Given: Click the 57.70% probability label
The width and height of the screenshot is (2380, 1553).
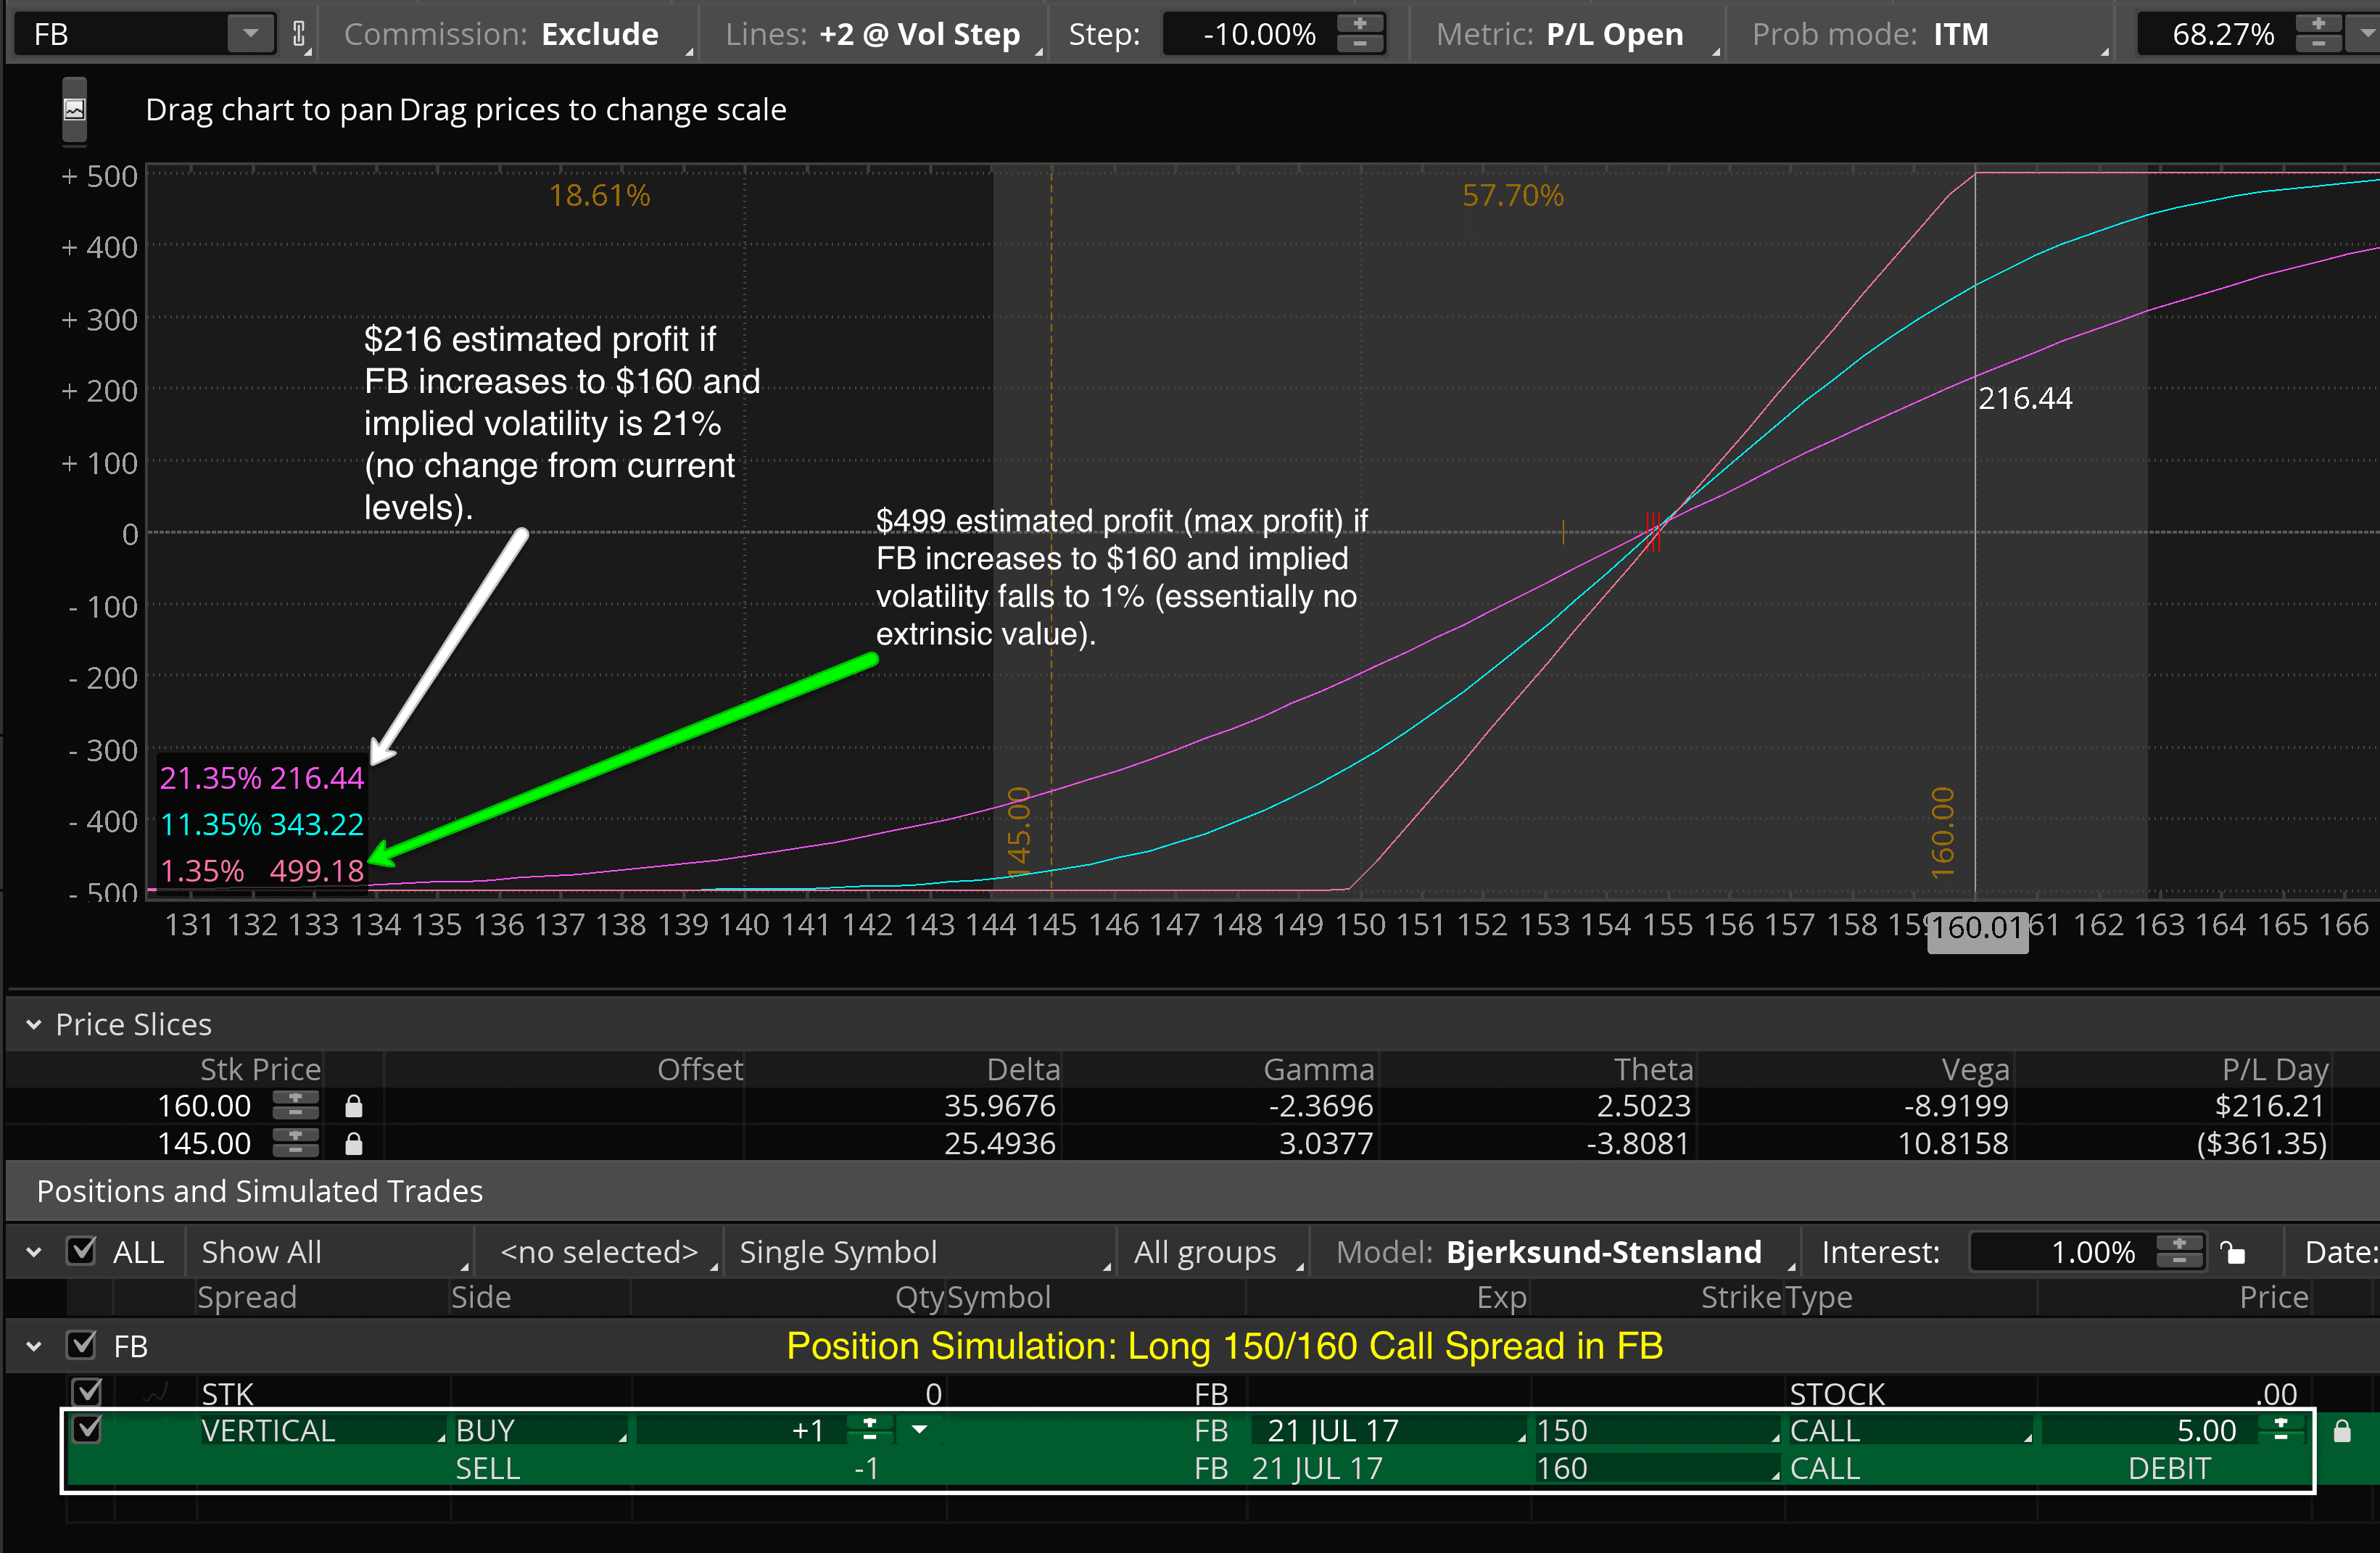Looking at the screenshot, I should 1513,195.
